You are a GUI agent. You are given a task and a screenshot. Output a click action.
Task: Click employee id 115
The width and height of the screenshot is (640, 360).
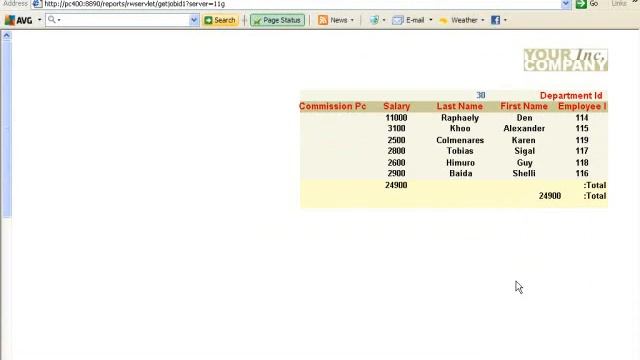coord(582,129)
